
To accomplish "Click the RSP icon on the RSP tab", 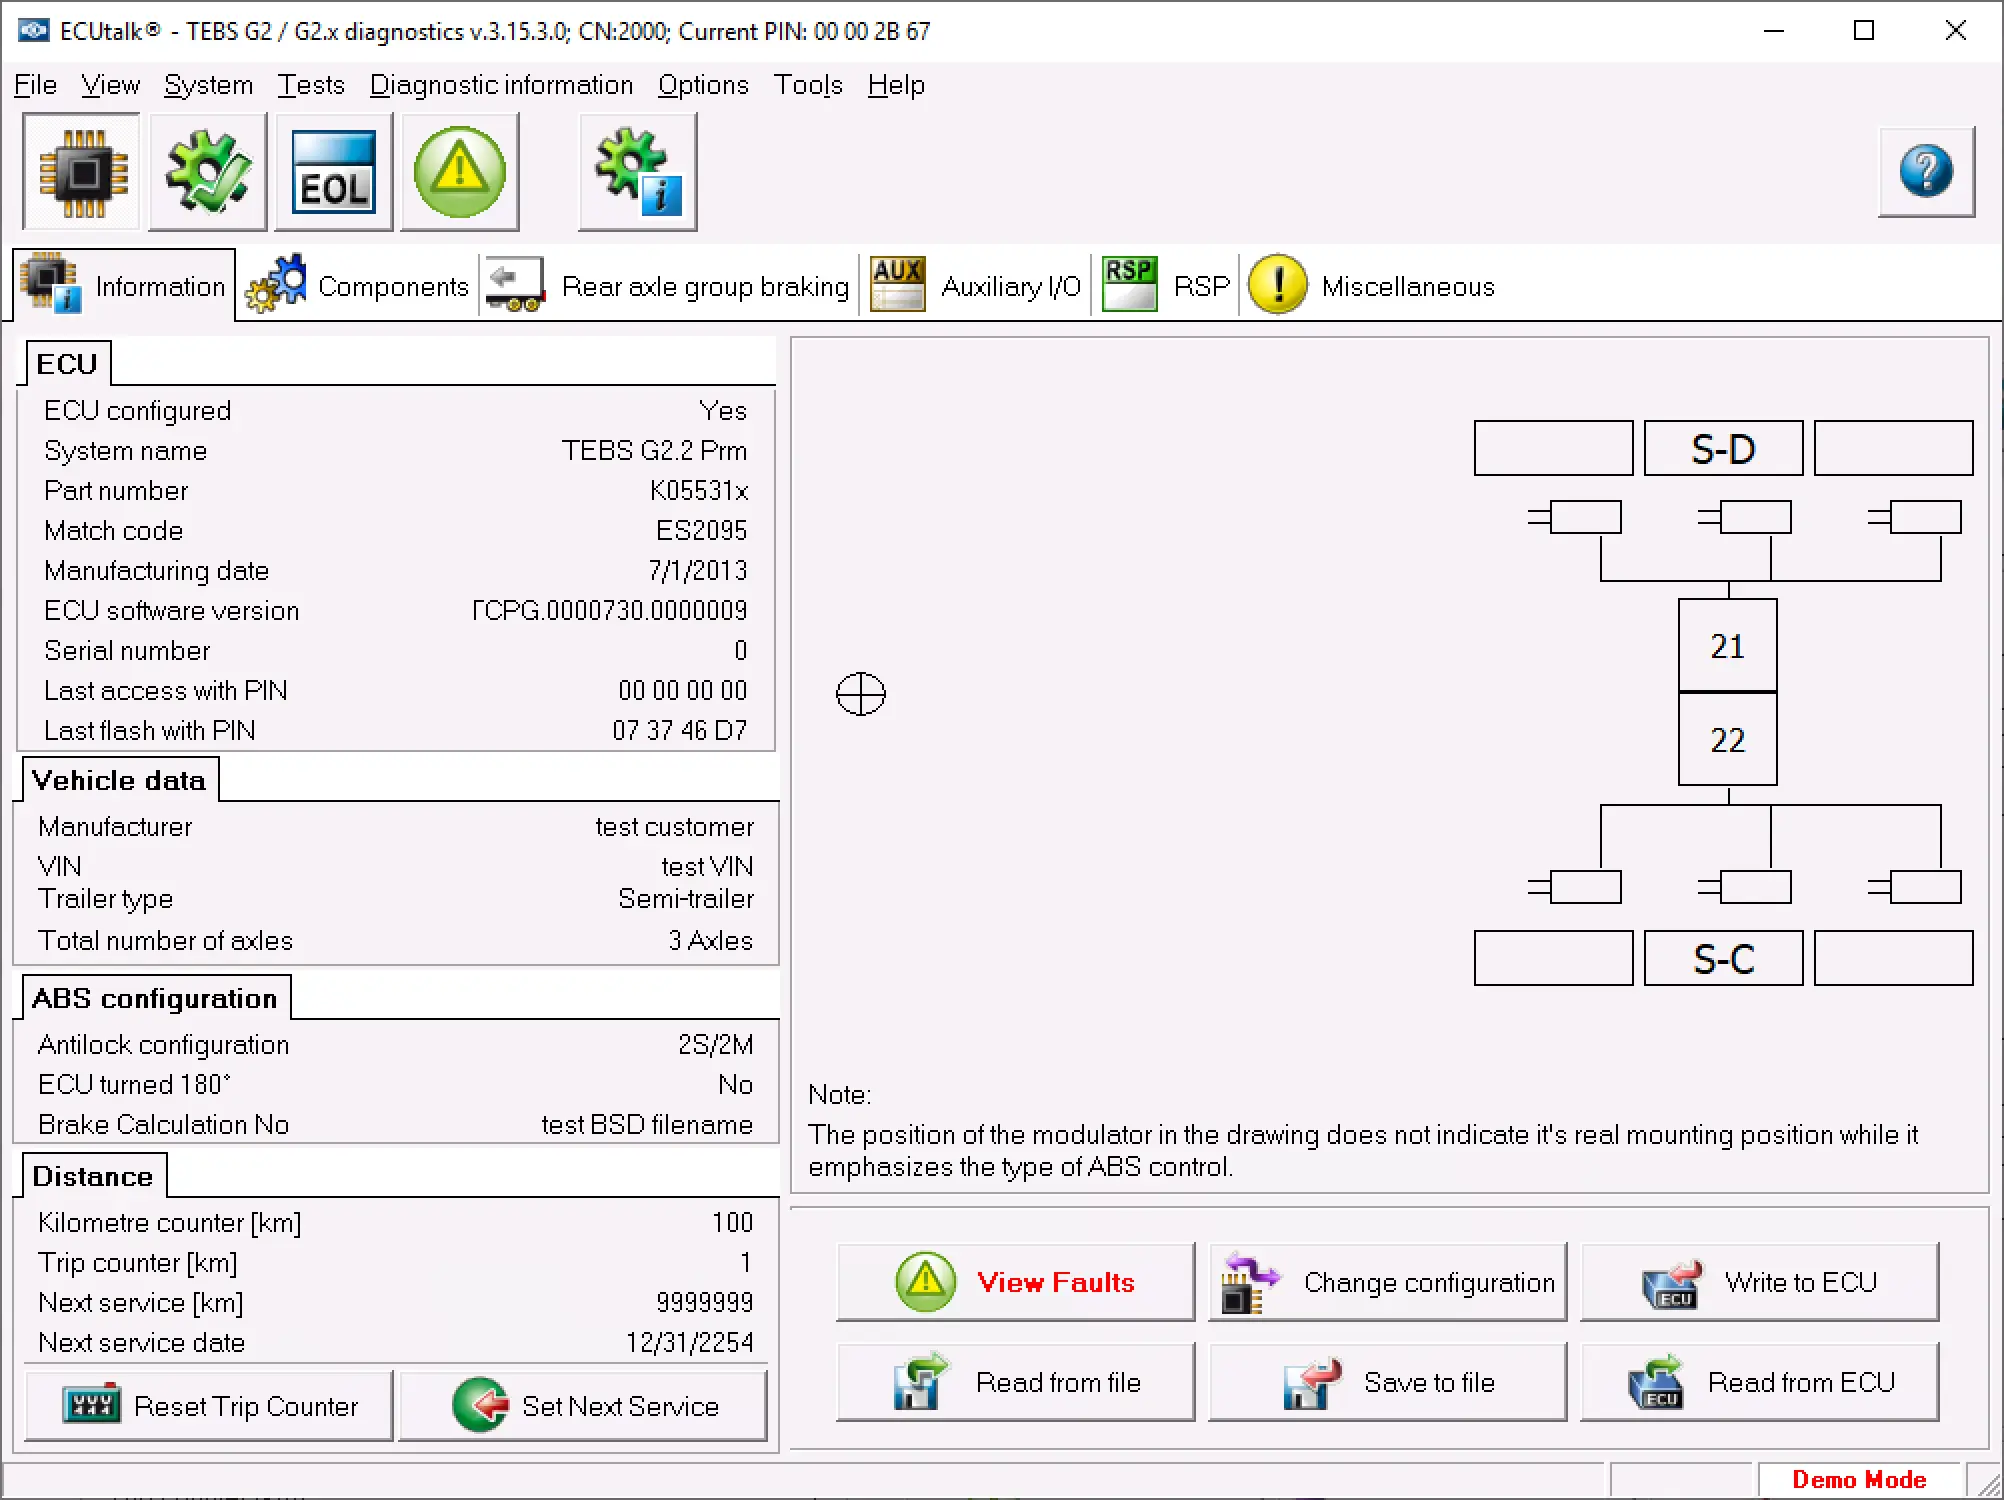I will [1129, 284].
